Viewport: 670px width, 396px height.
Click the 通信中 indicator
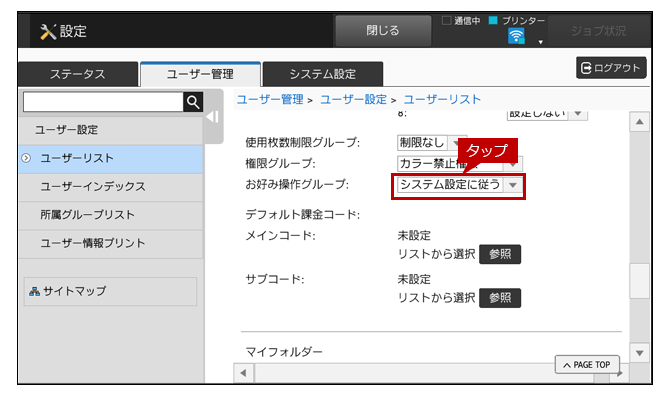click(461, 21)
